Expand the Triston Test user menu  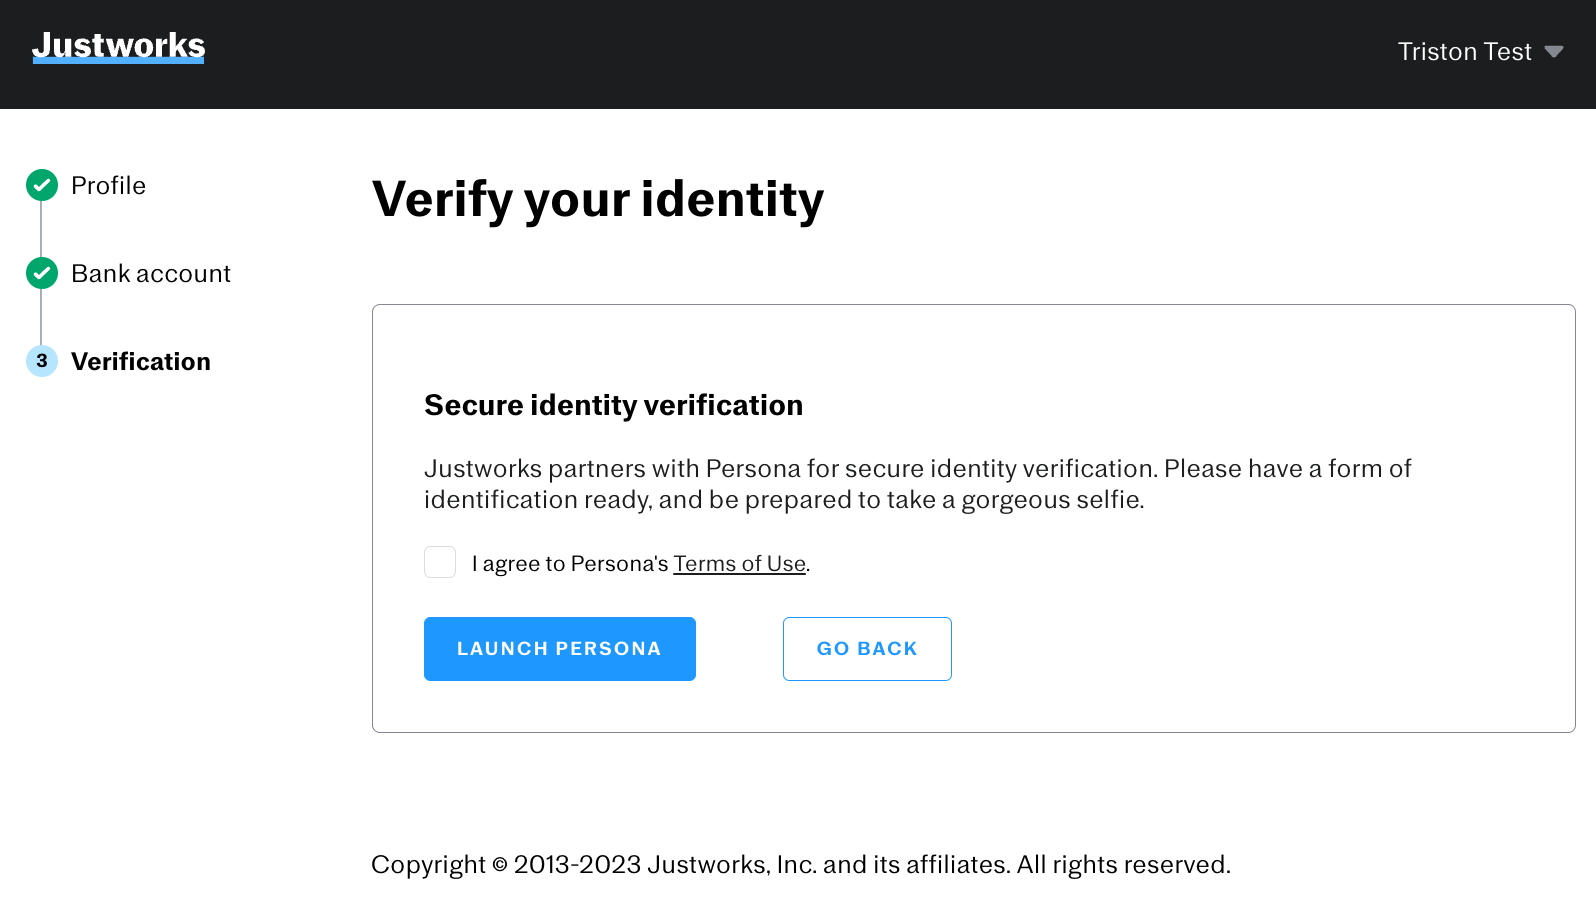tap(1480, 52)
